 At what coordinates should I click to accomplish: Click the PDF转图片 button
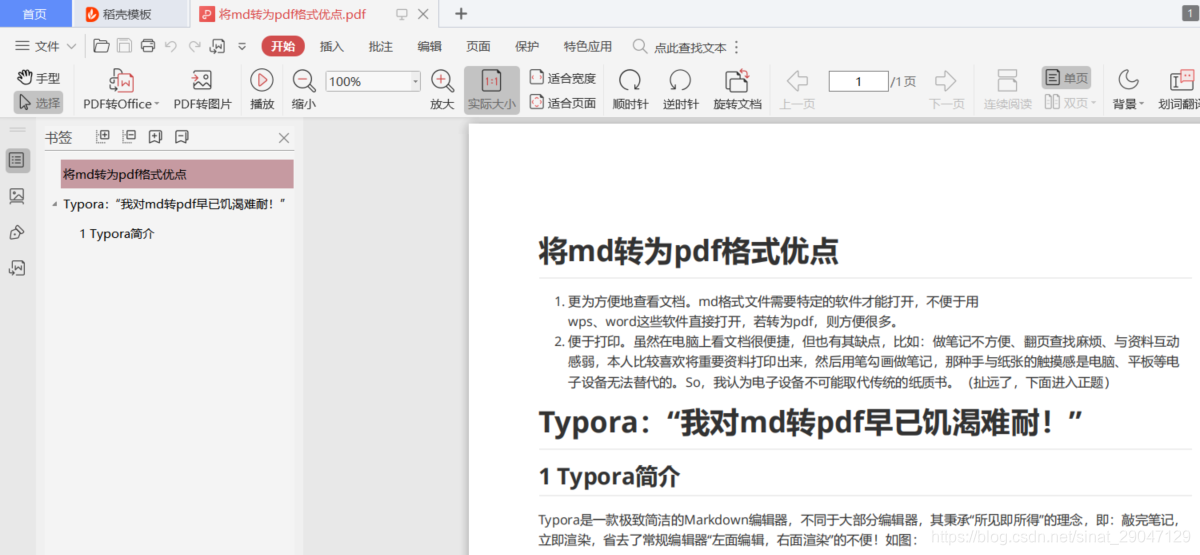point(202,90)
